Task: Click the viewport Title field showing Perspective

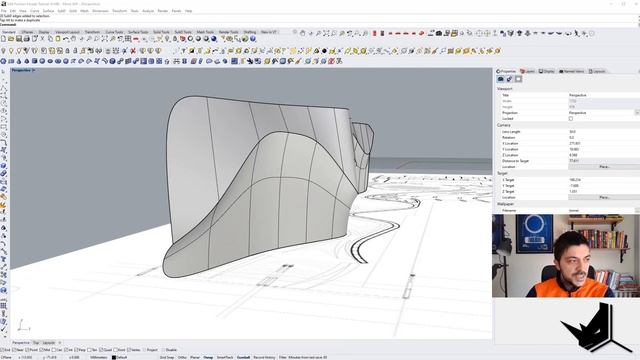Action: 604,95
